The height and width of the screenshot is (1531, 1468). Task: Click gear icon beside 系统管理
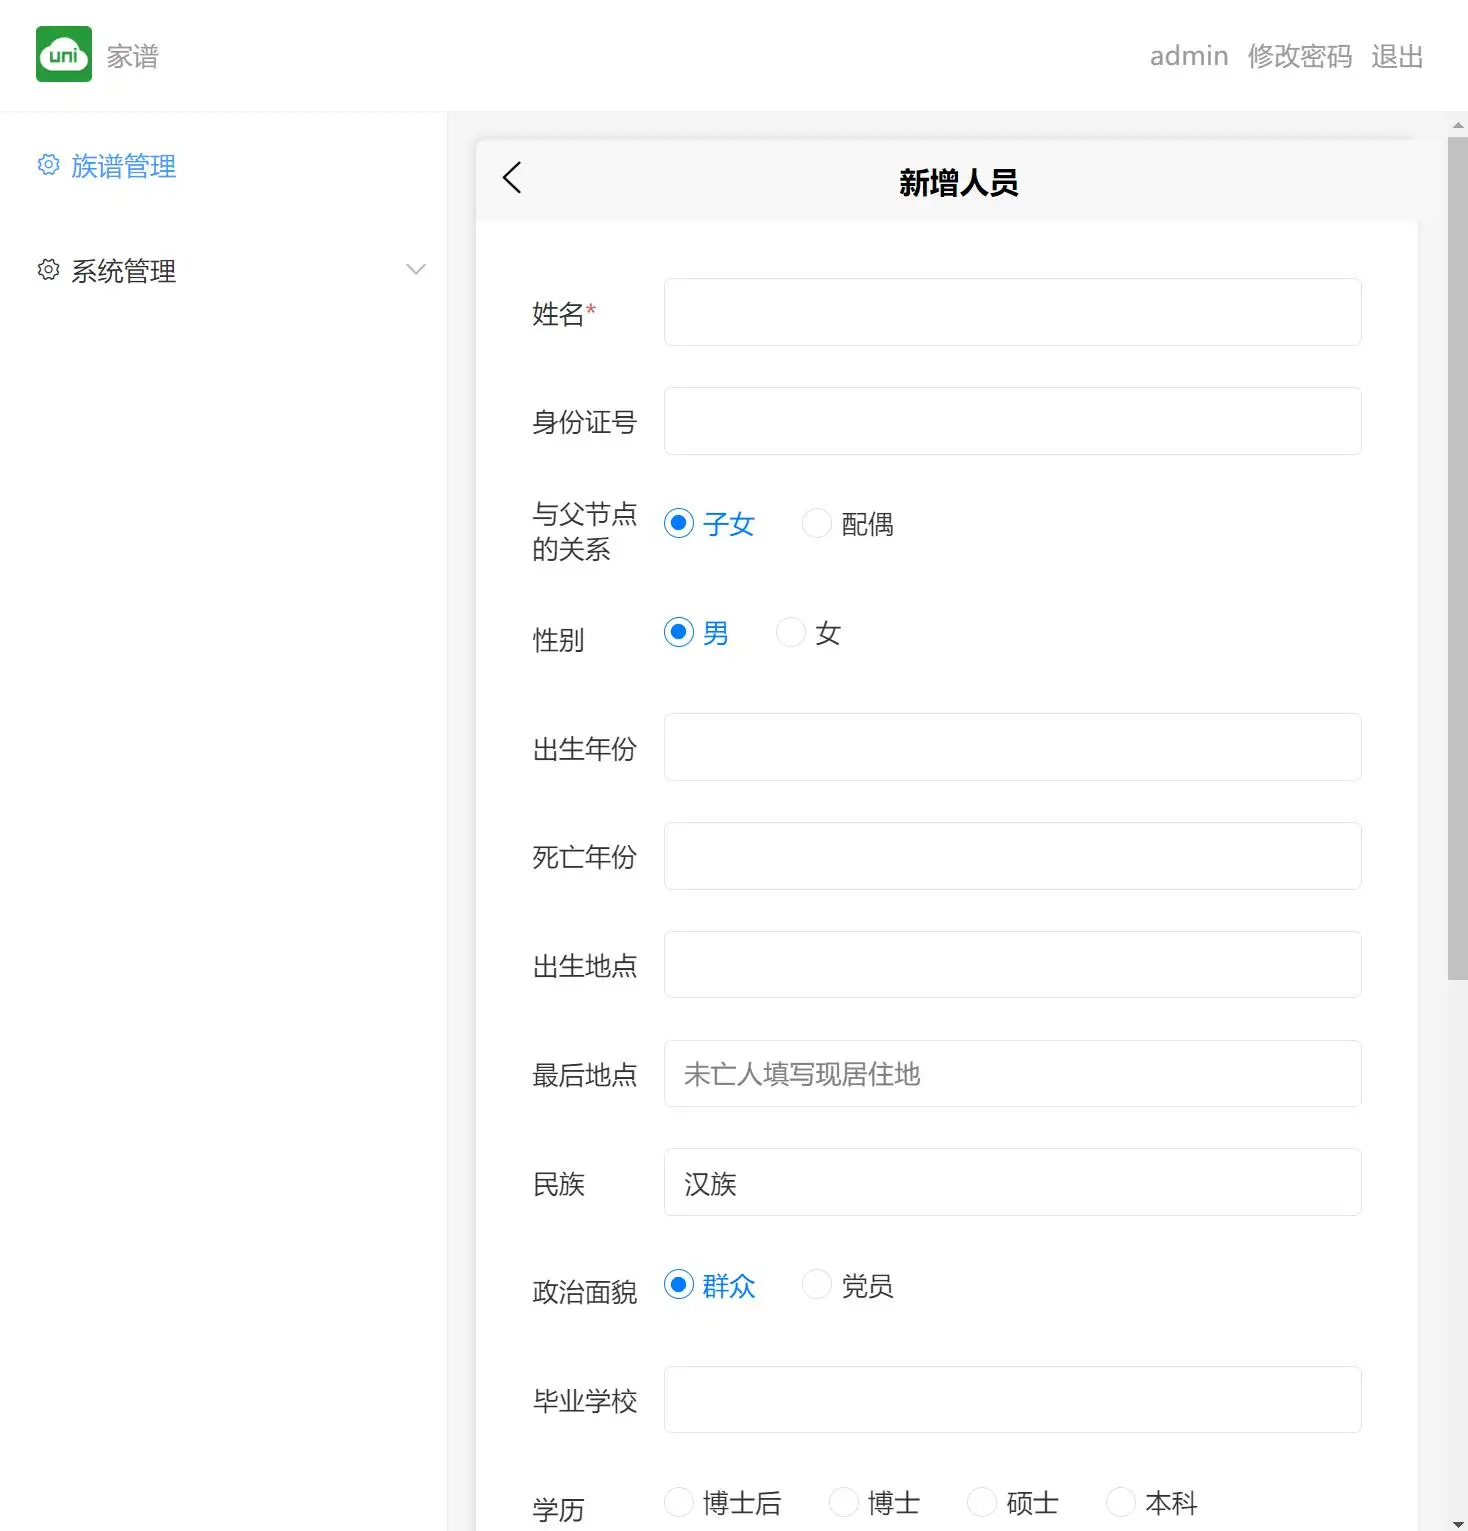coord(48,270)
